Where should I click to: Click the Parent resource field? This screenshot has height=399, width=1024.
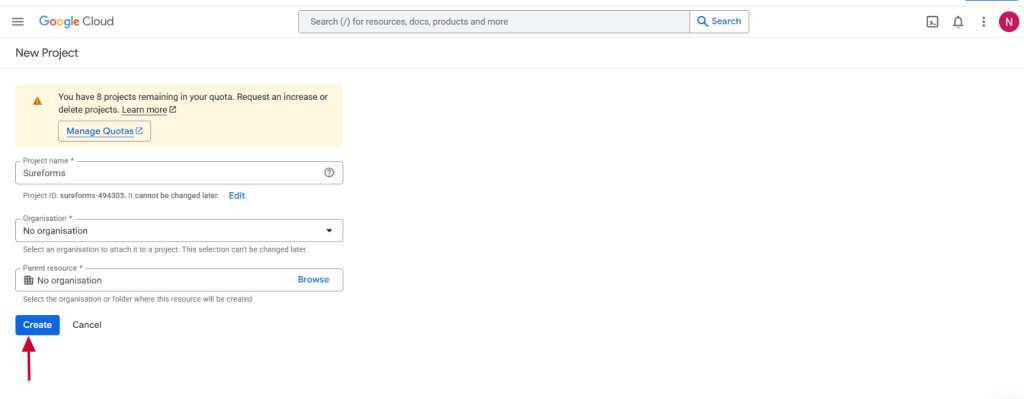[x=179, y=280]
